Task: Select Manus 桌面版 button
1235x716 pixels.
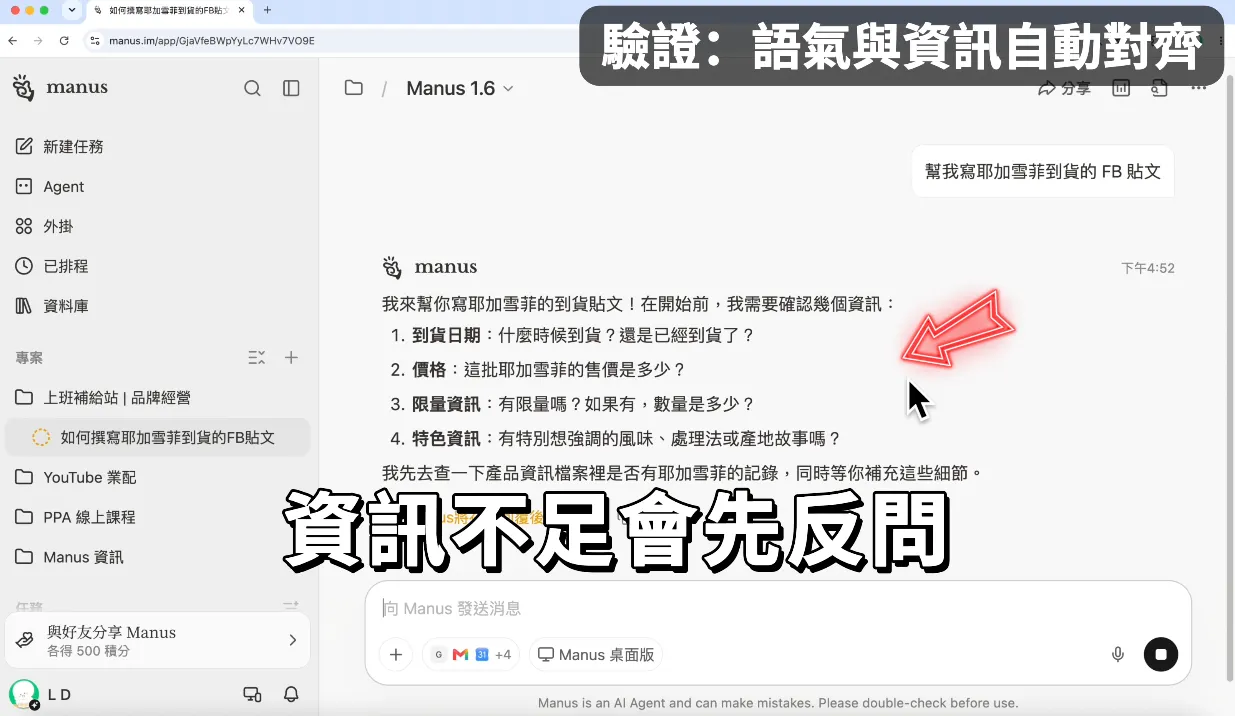Action: pos(596,655)
